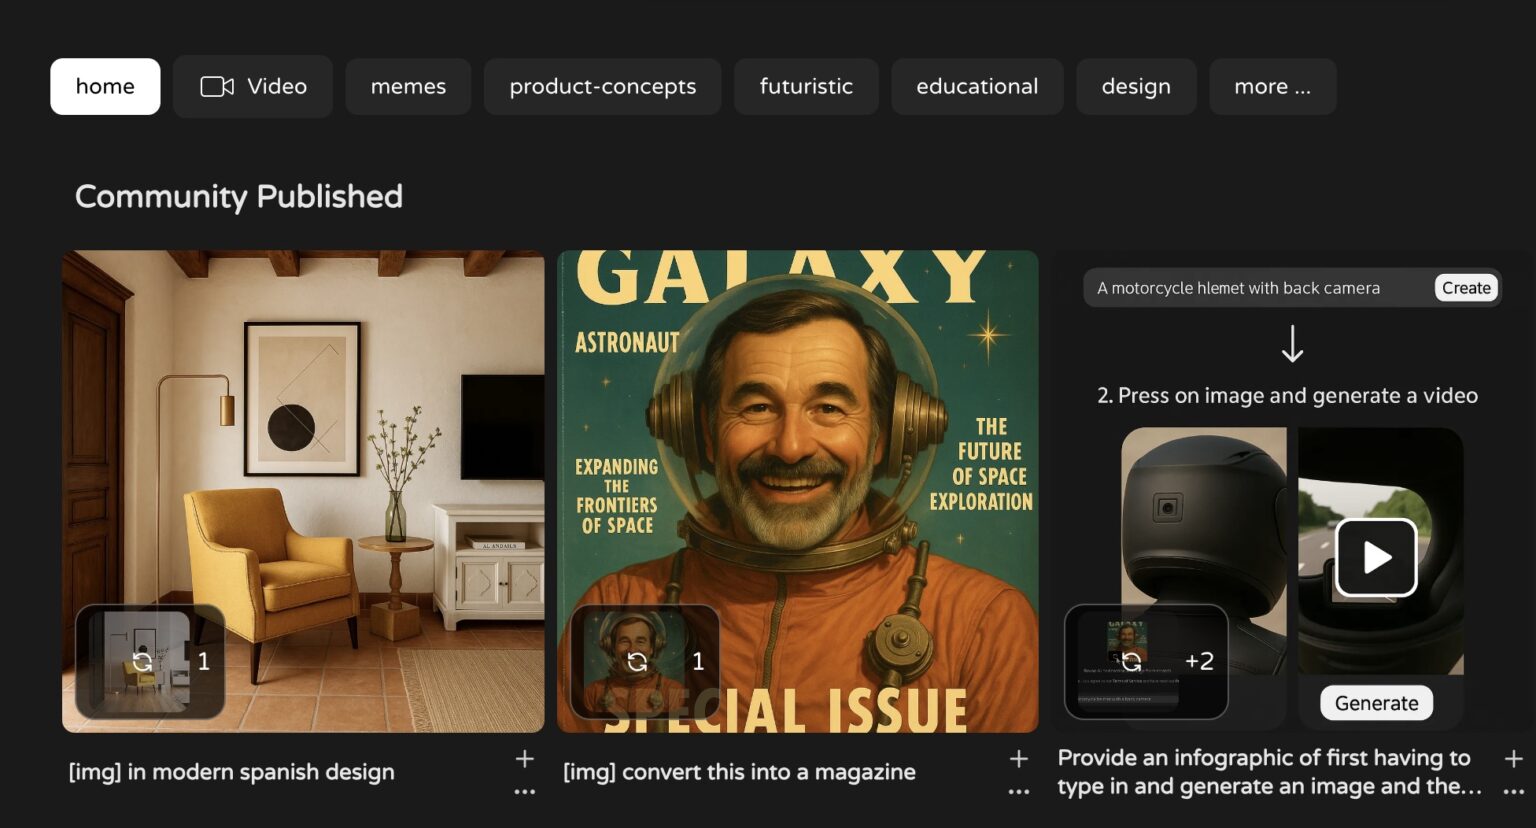The width and height of the screenshot is (1536, 828).
Task: Open the Video tab
Action: tap(253, 86)
